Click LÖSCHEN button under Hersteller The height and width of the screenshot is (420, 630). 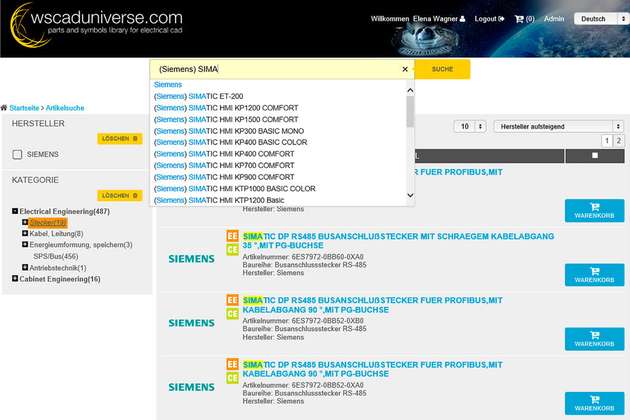(120, 139)
